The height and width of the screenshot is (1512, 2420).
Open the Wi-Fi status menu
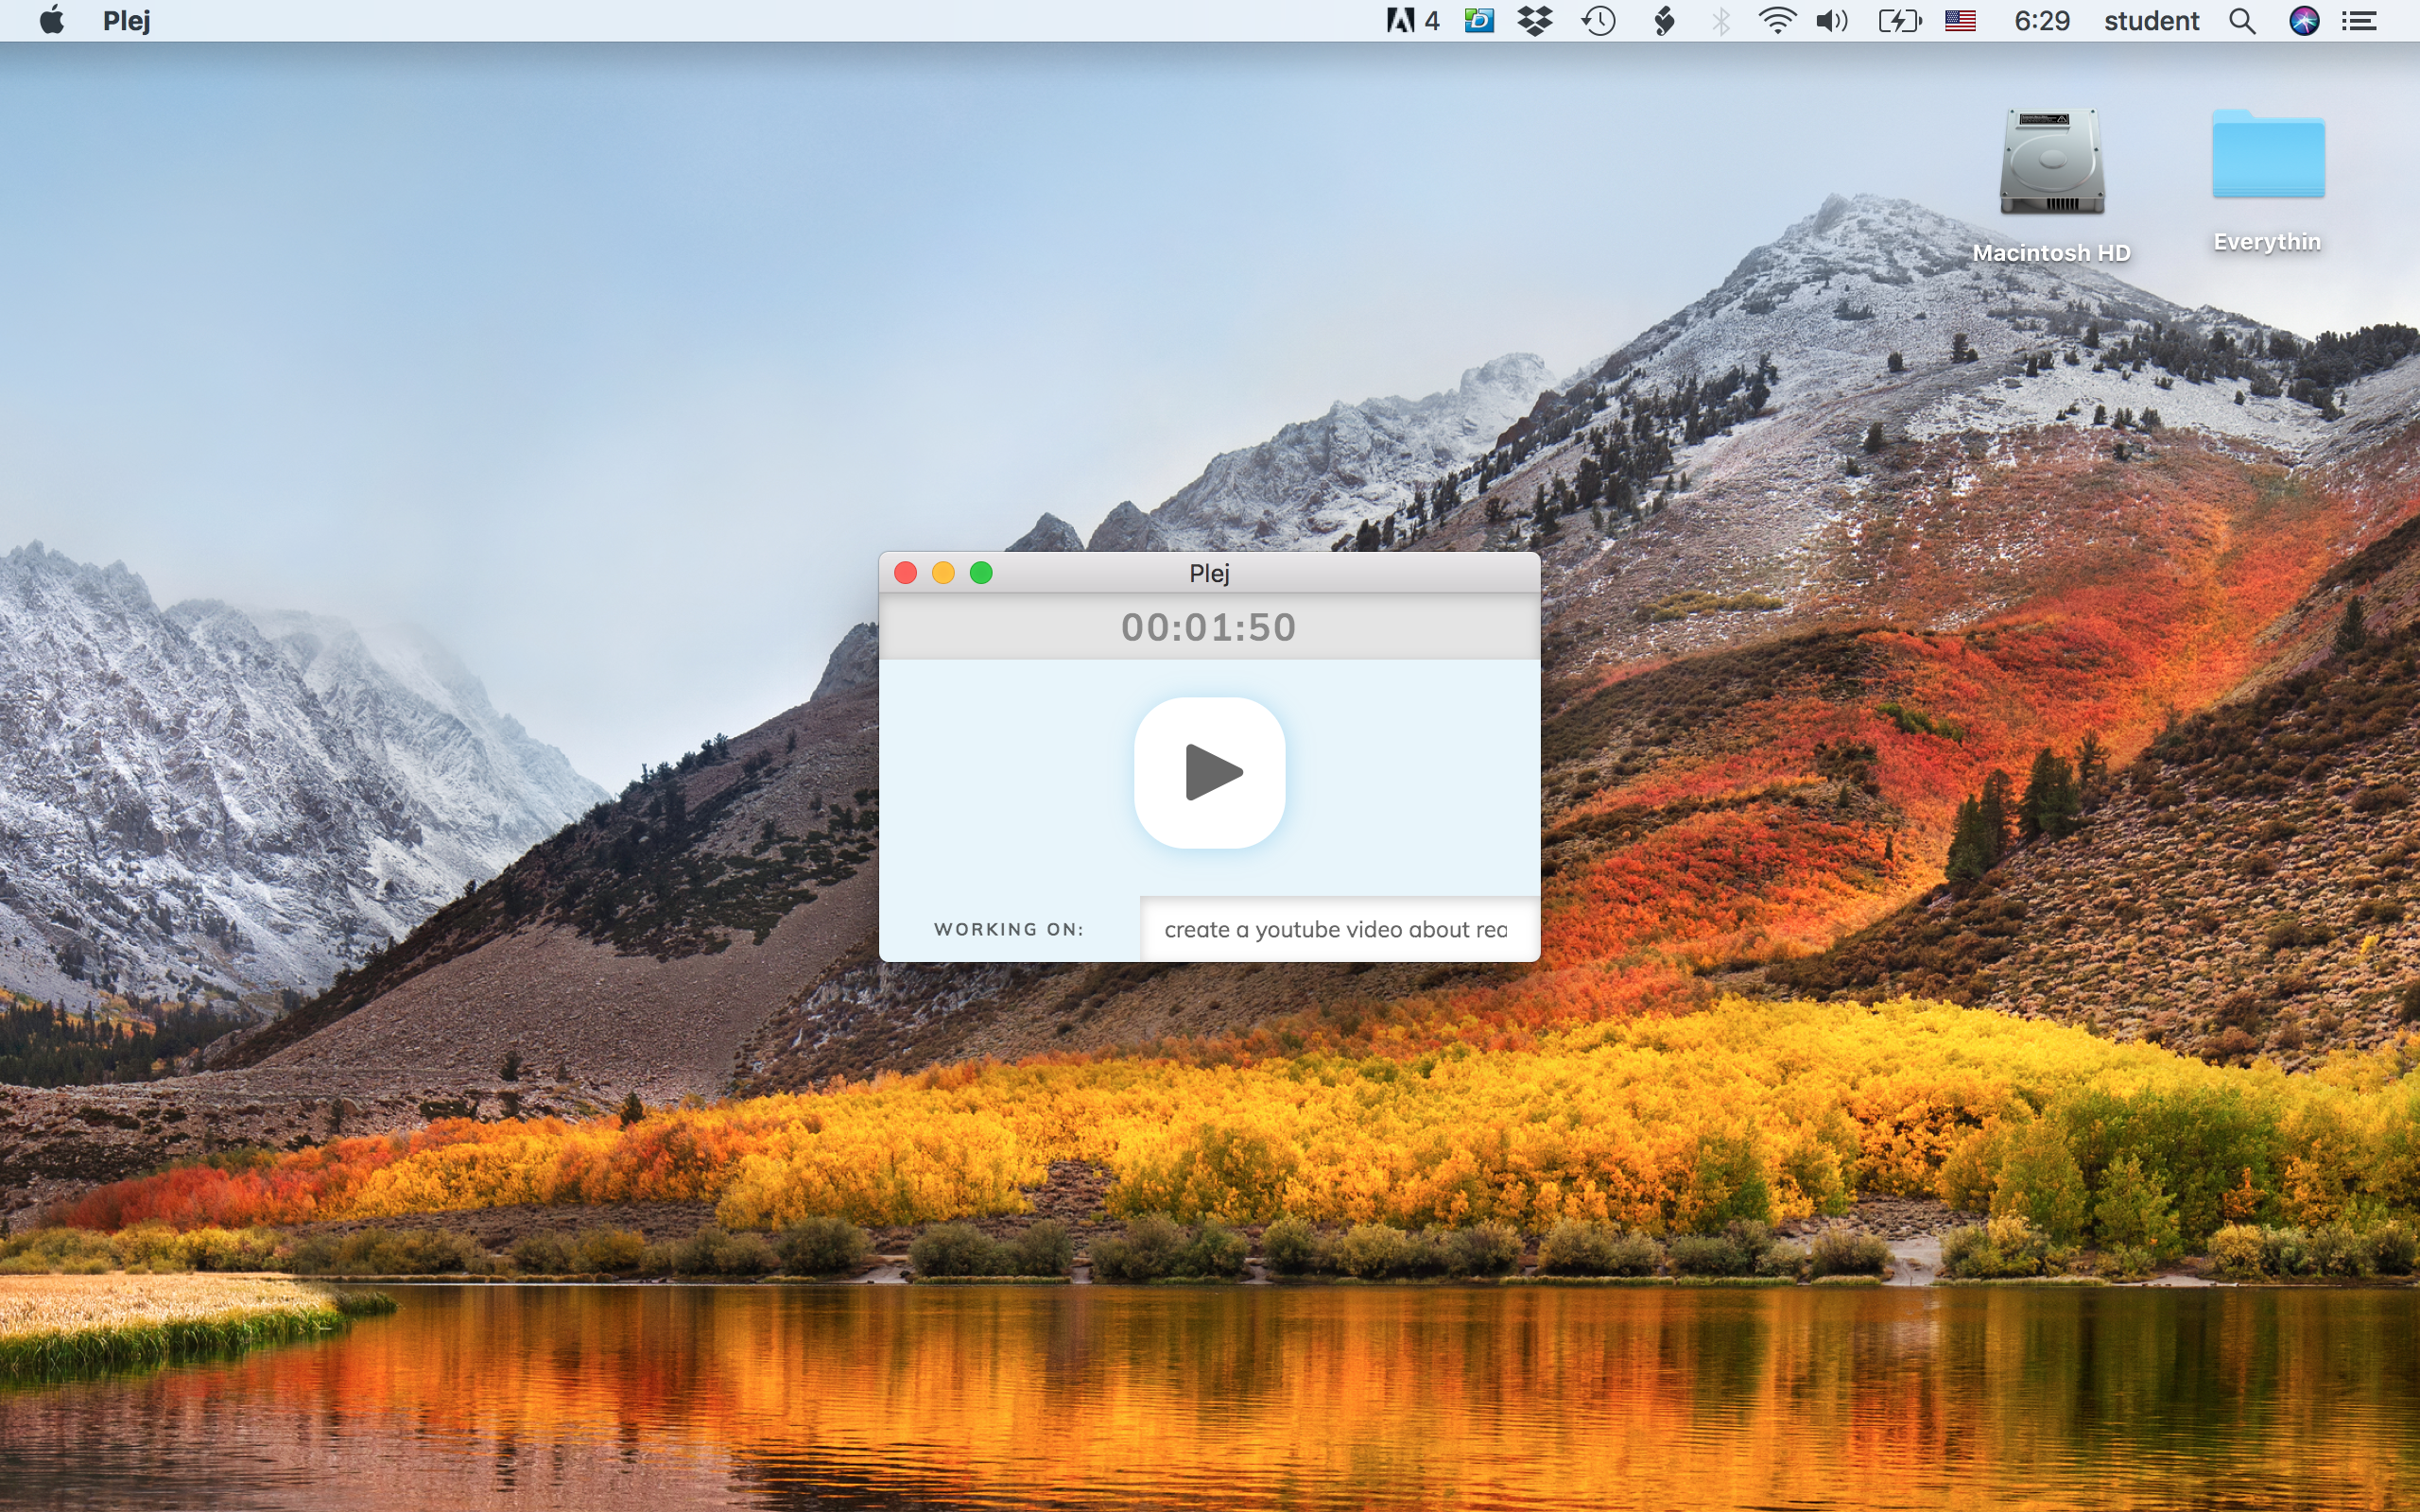coord(1776,21)
